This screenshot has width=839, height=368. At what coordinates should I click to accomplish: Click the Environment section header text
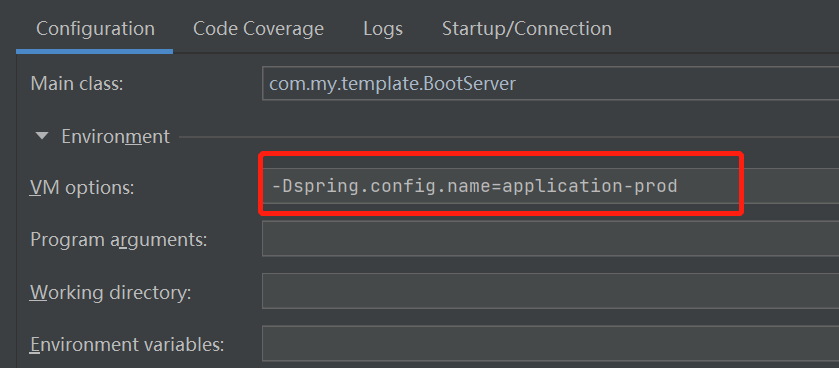(x=116, y=136)
